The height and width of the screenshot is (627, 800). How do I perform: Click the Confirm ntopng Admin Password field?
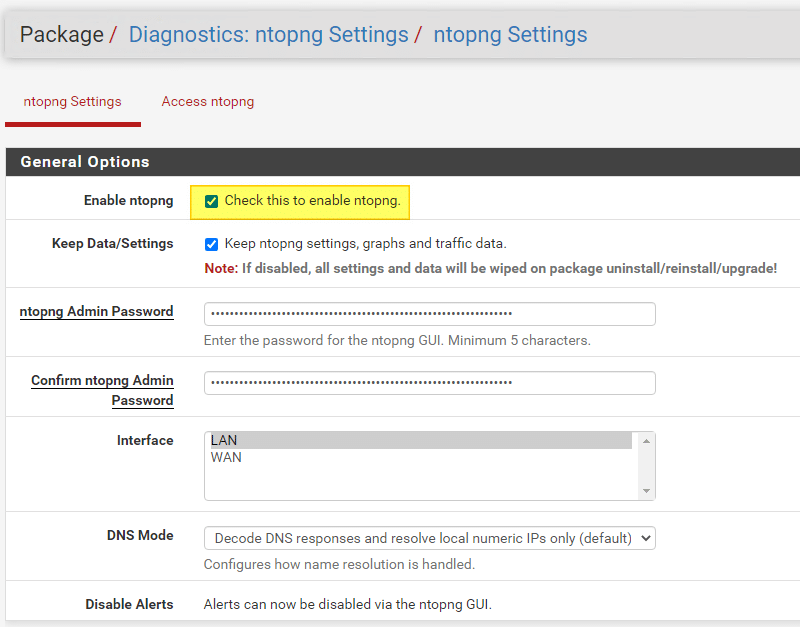(x=429, y=383)
